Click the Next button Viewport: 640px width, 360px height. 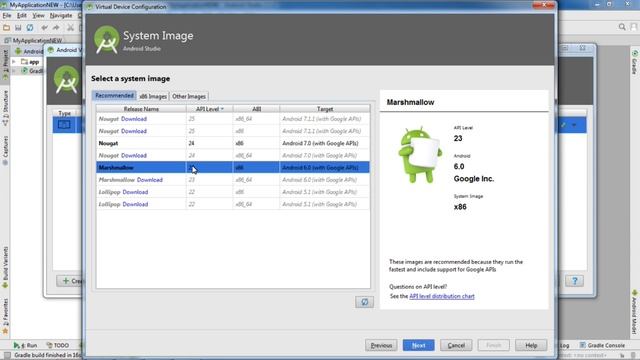pyautogui.click(x=418, y=345)
